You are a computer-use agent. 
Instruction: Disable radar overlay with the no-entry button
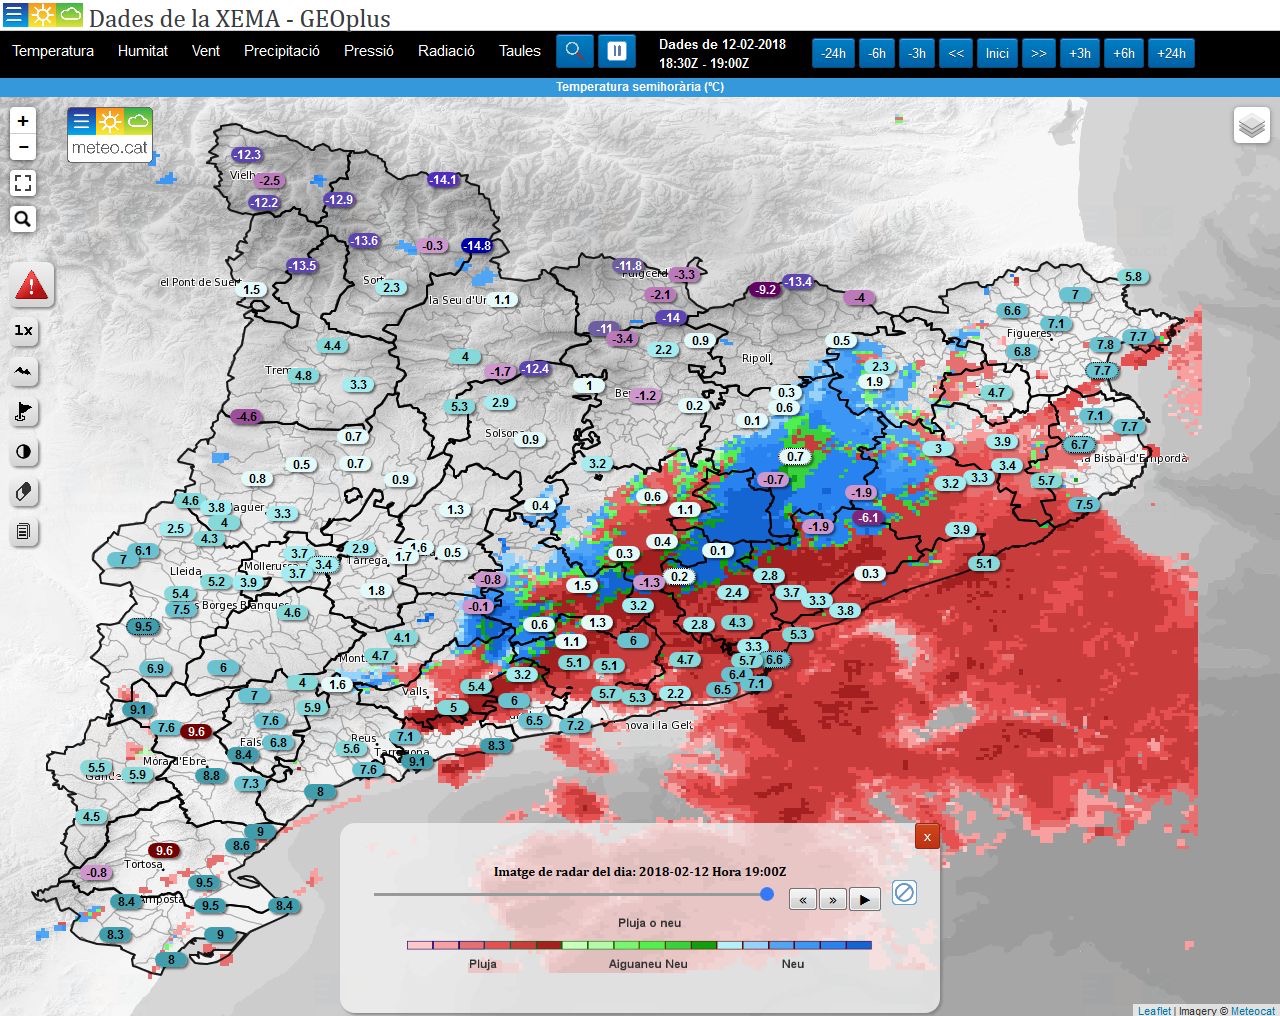pyautogui.click(x=903, y=891)
